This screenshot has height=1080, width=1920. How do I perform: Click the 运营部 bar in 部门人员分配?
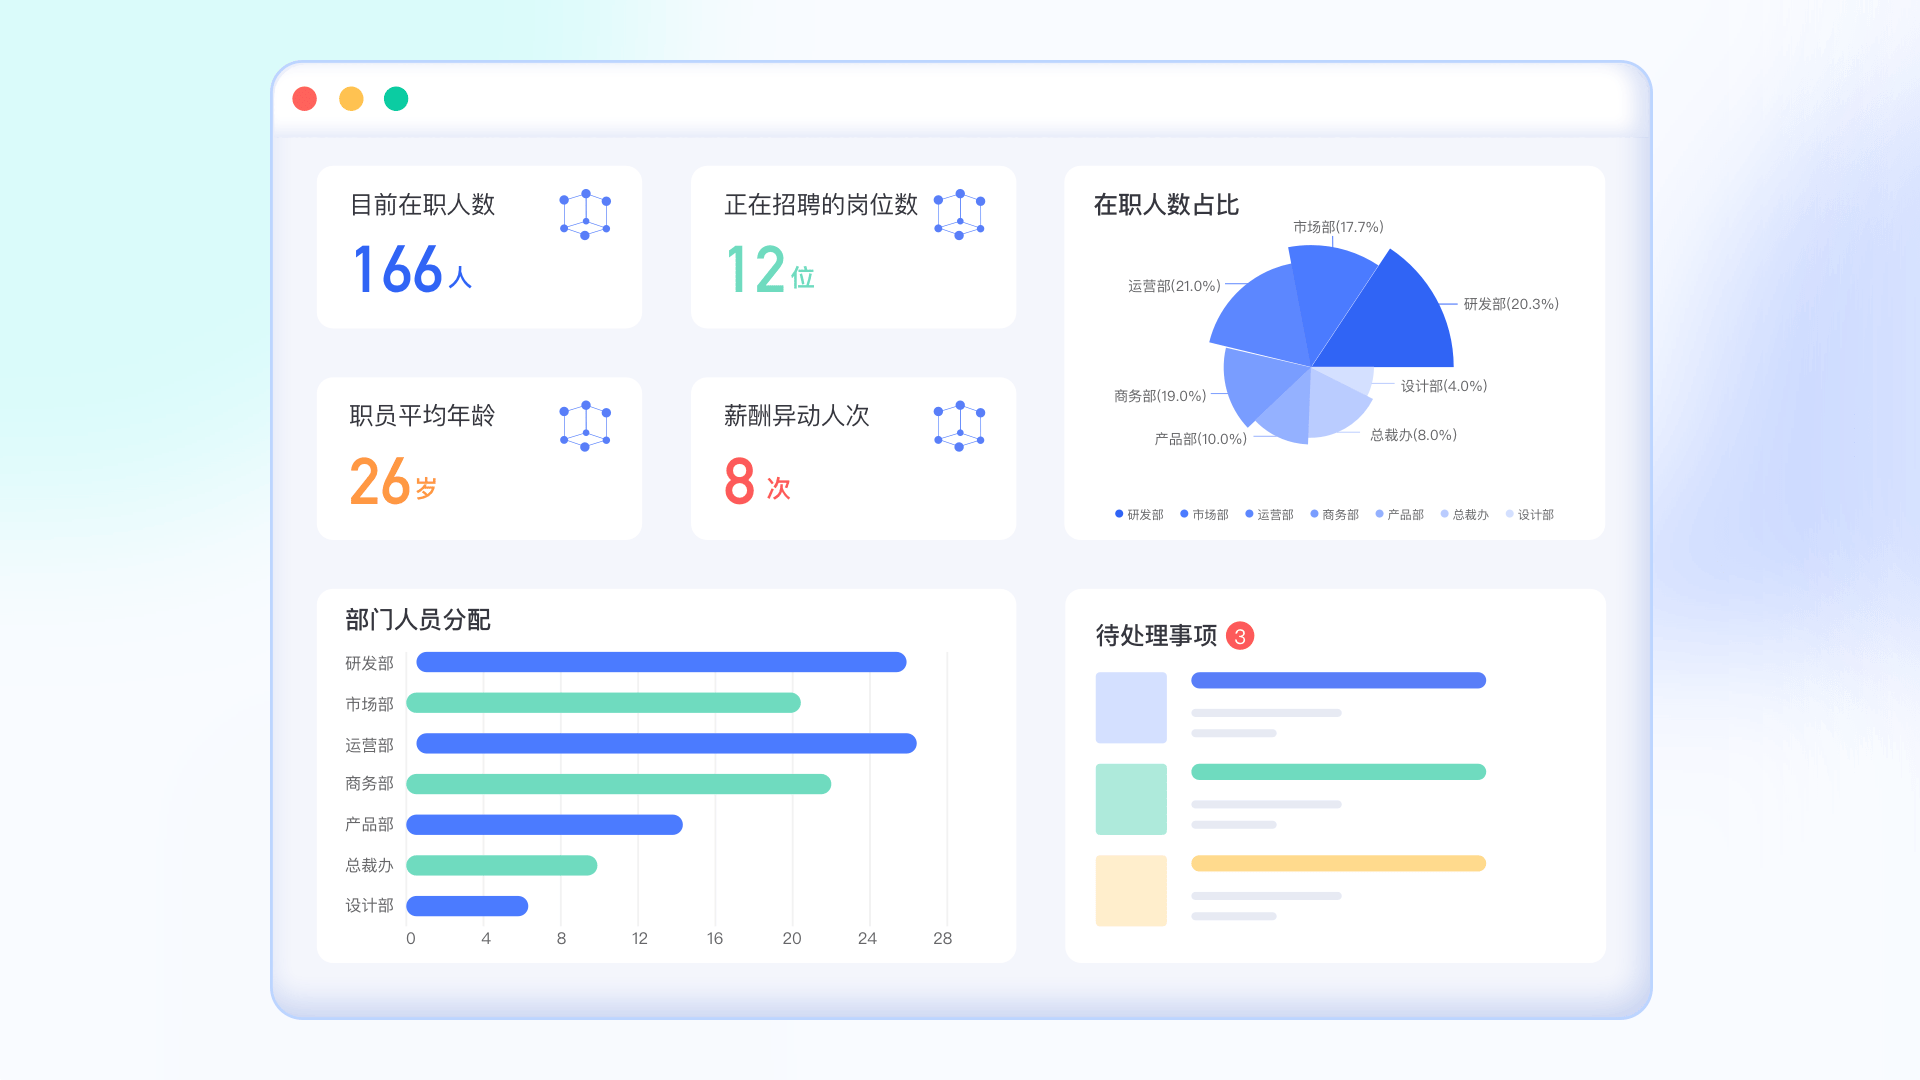(666, 743)
